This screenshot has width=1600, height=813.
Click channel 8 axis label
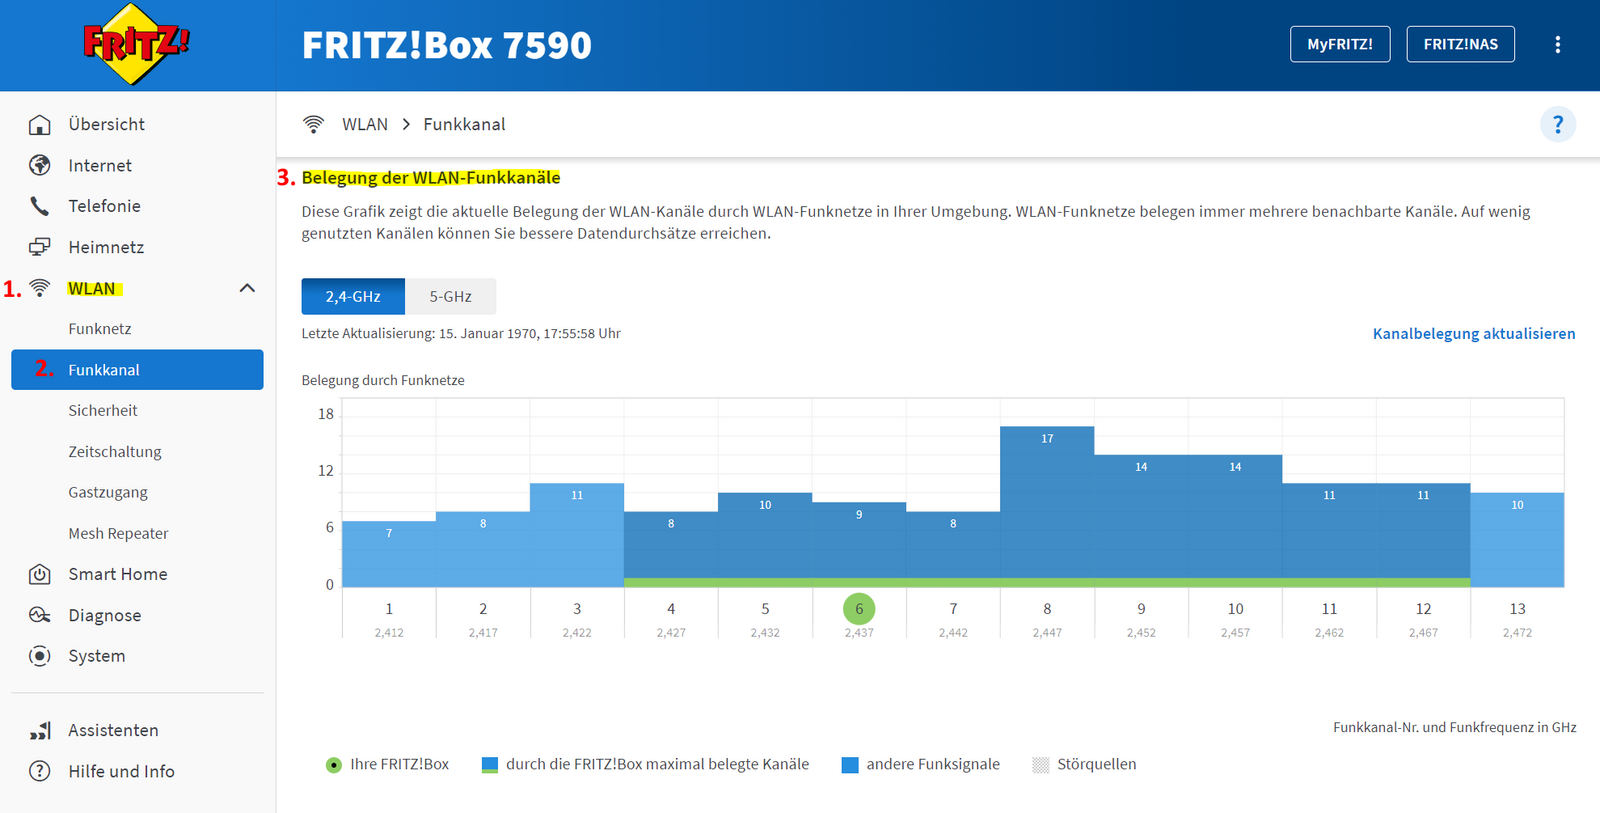click(1047, 608)
